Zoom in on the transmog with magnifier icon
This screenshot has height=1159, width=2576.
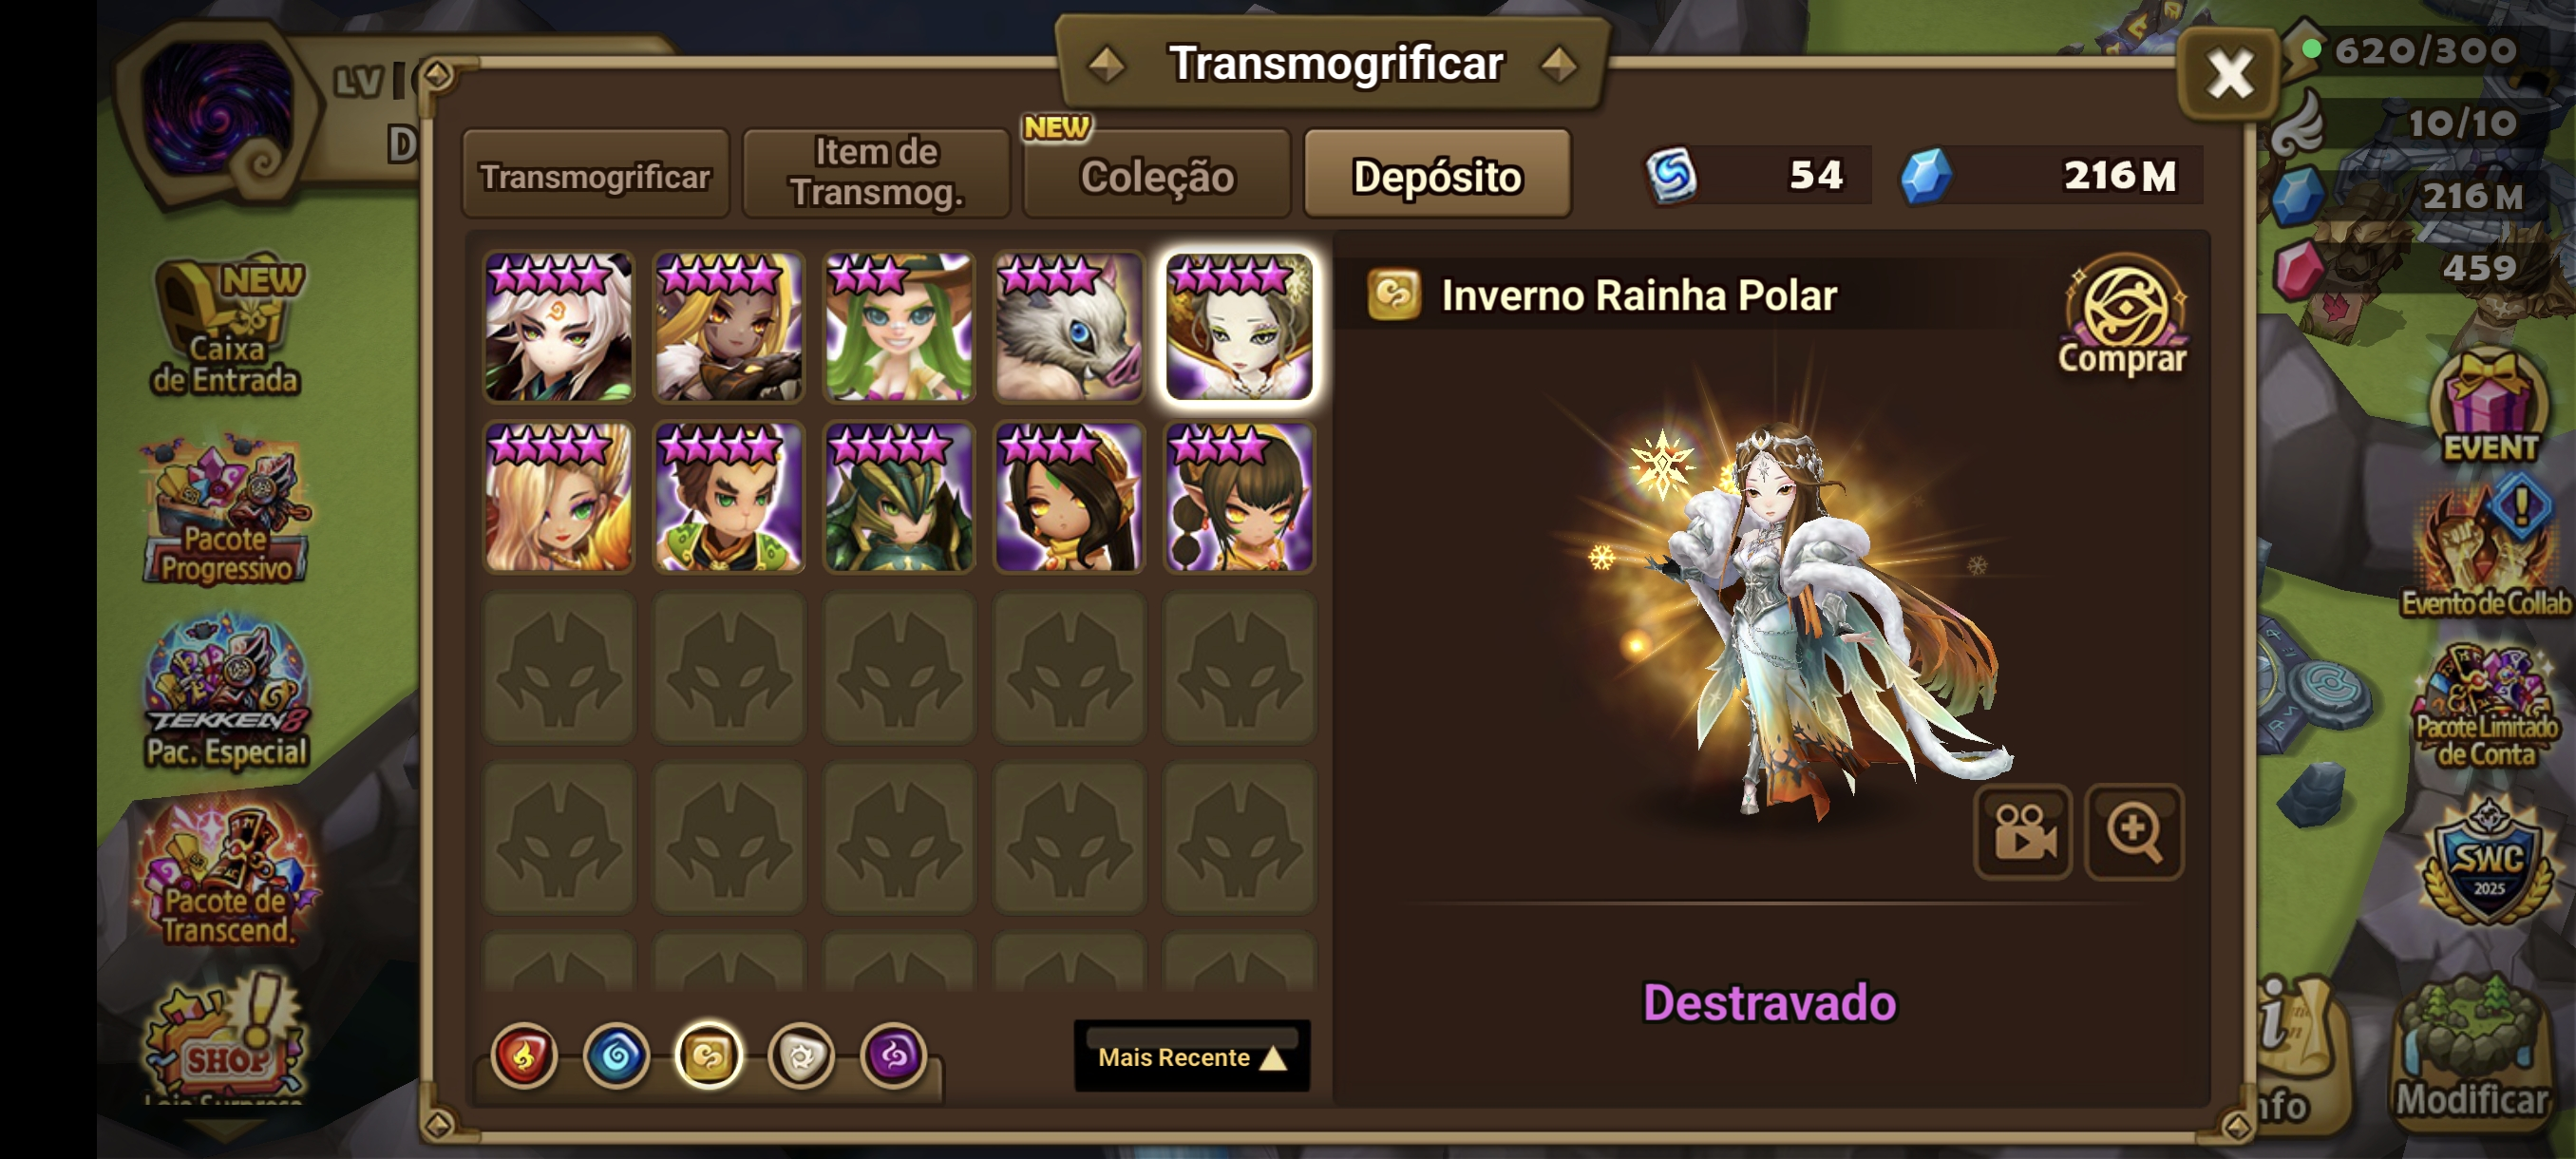2134,831
